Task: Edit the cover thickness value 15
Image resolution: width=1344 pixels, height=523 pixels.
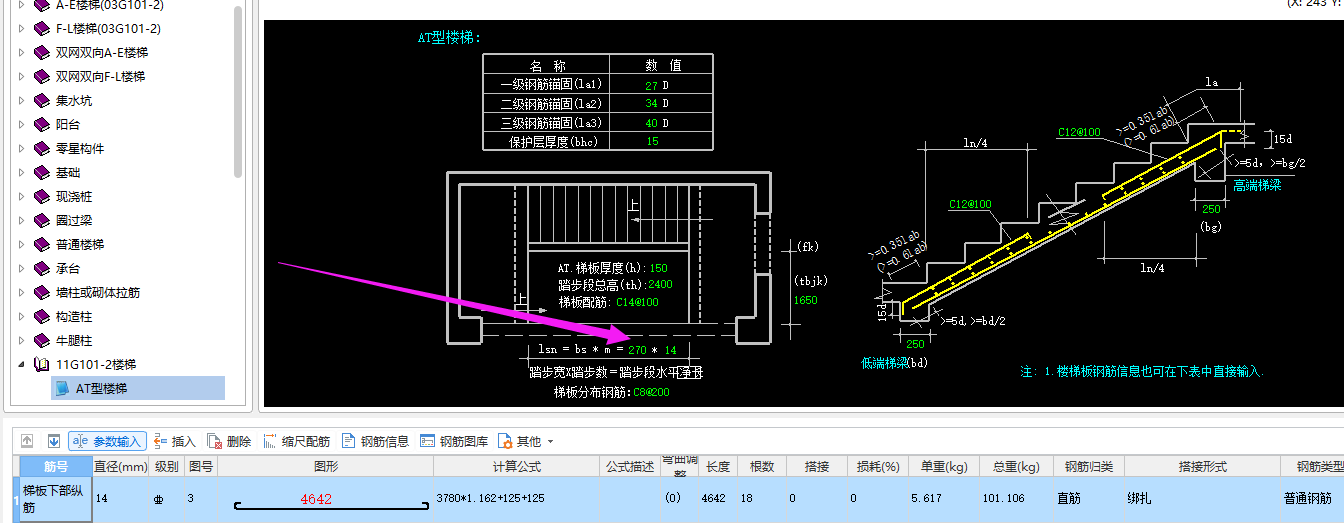Action: (651, 142)
